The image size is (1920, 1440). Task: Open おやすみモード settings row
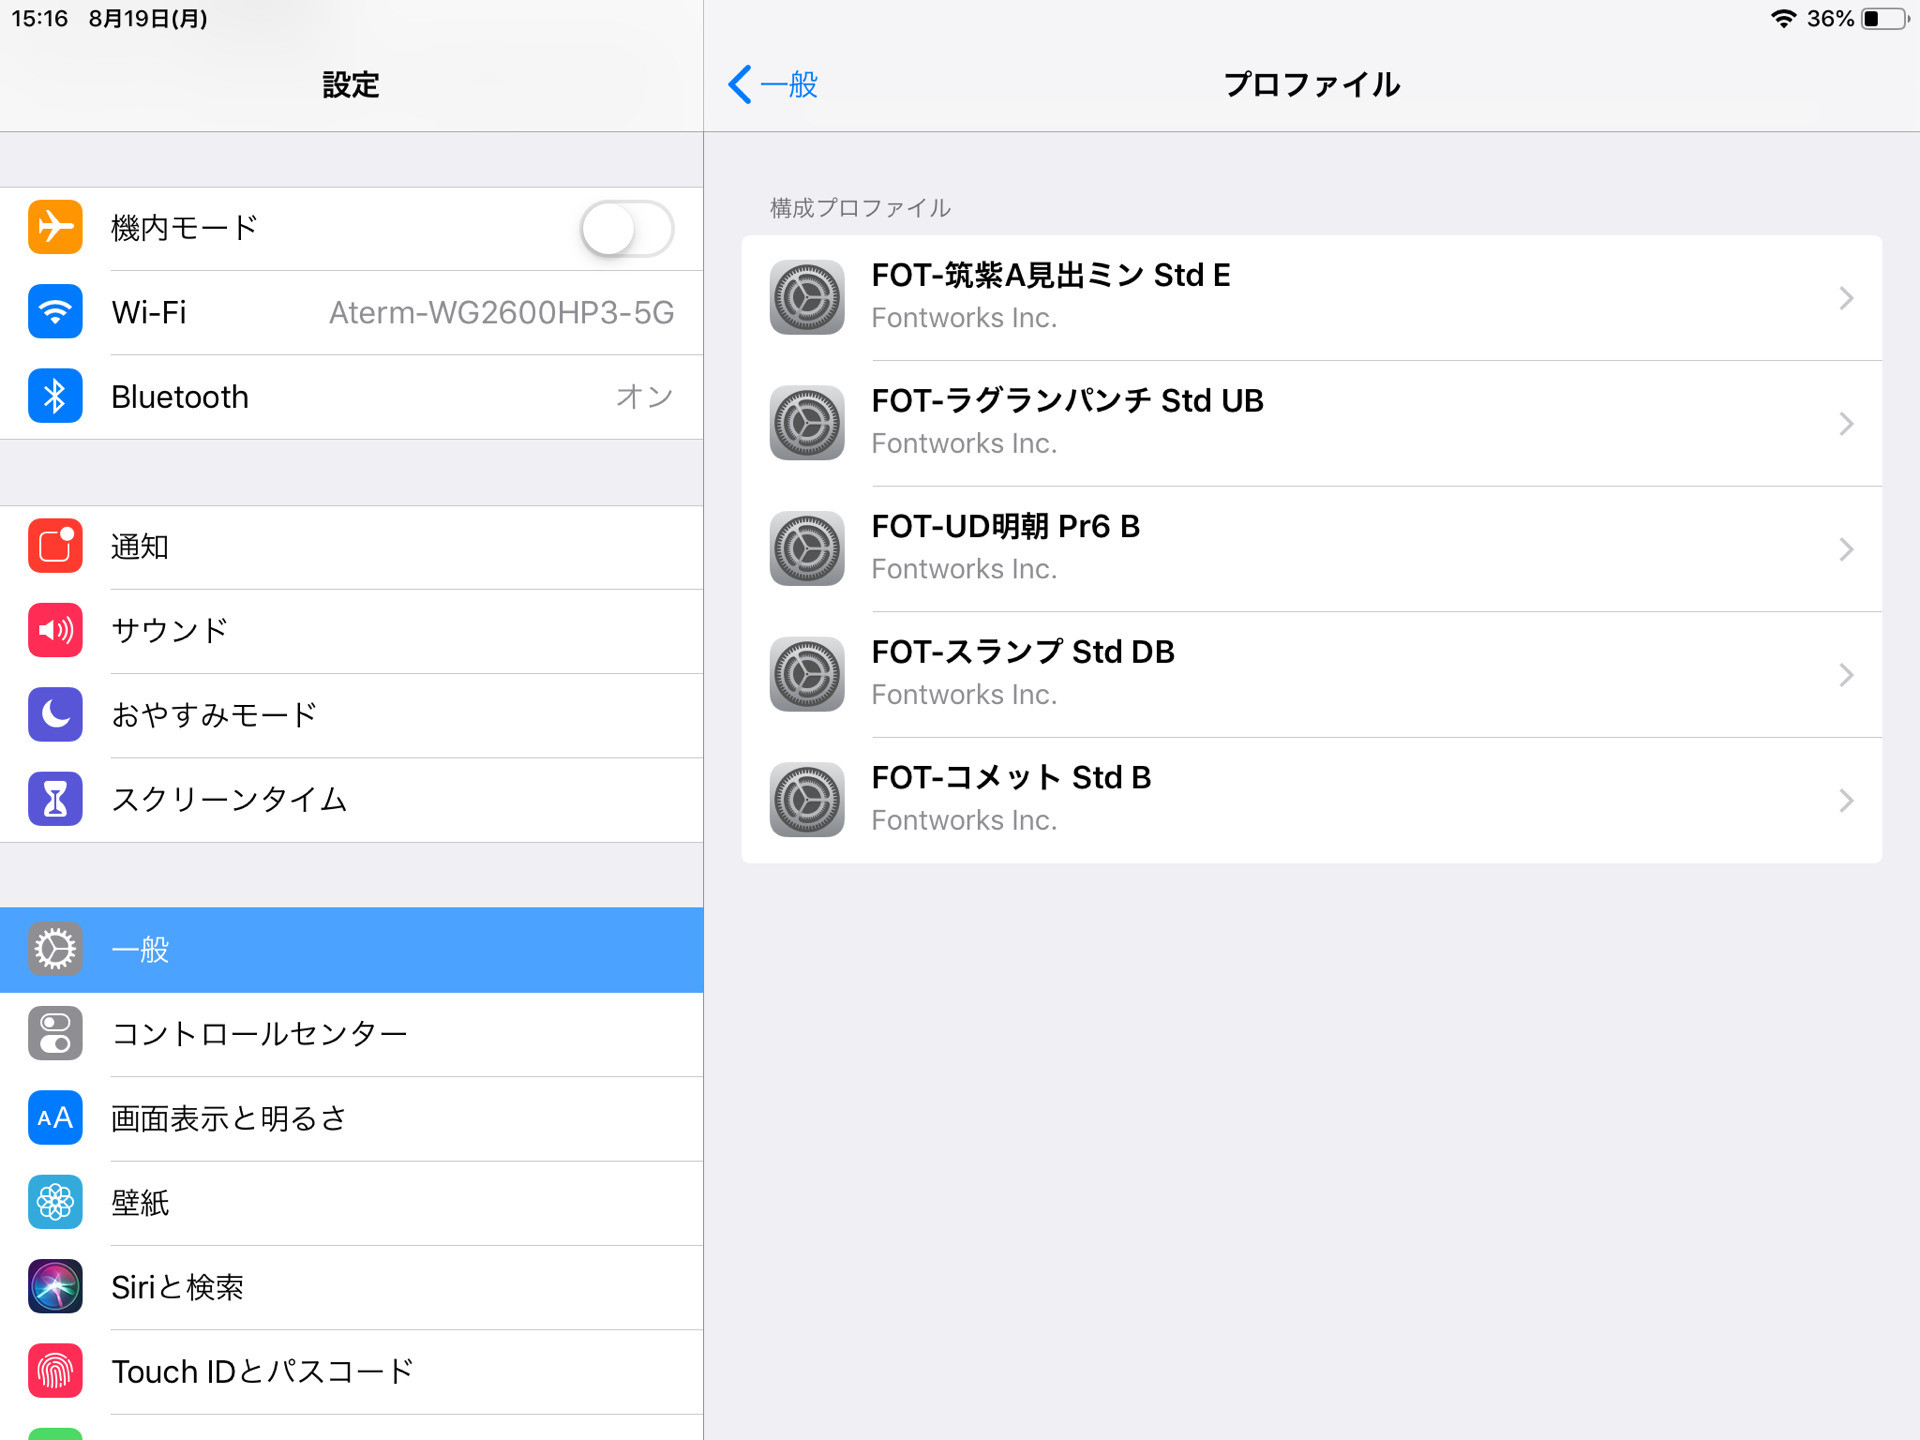point(351,715)
